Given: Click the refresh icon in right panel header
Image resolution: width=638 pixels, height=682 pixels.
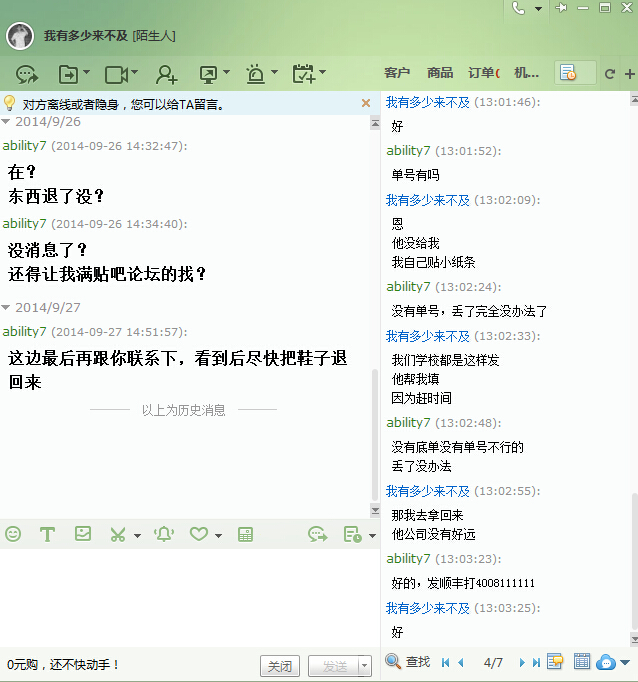Looking at the screenshot, I should 610,74.
